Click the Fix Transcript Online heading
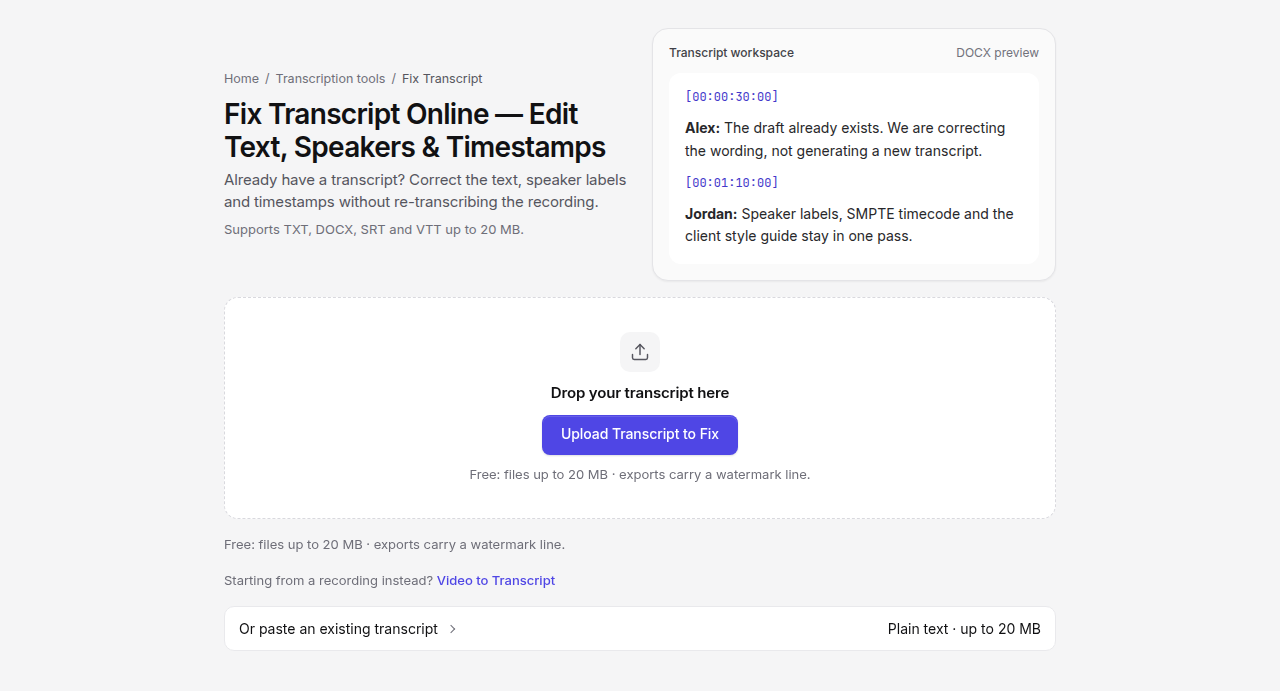 [415, 130]
